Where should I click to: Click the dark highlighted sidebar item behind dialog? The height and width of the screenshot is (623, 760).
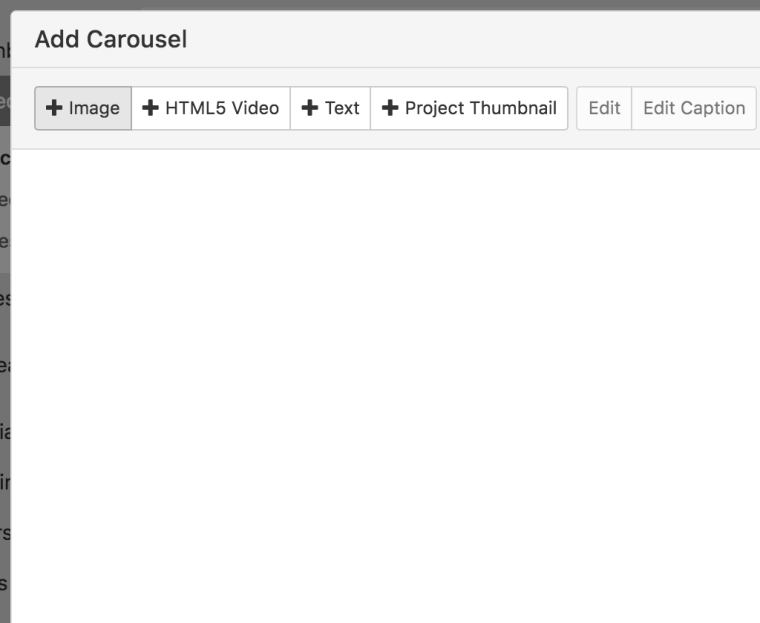[4, 101]
